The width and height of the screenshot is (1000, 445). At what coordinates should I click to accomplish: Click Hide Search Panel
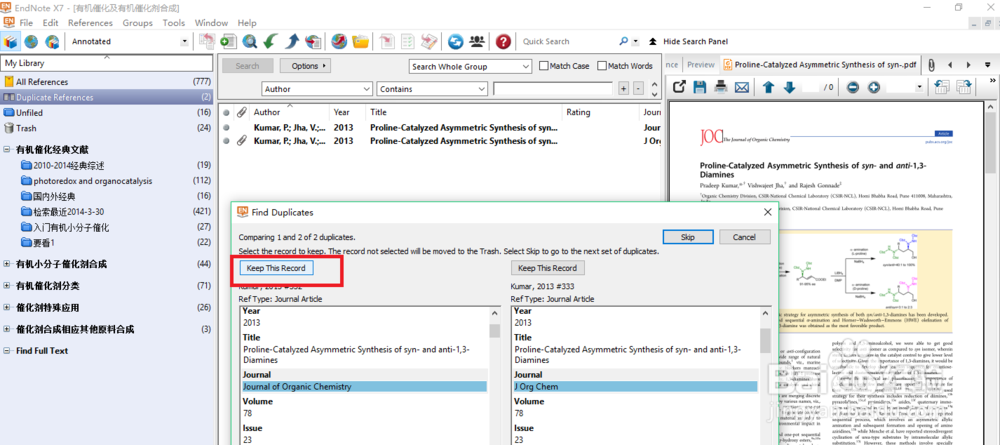point(689,41)
